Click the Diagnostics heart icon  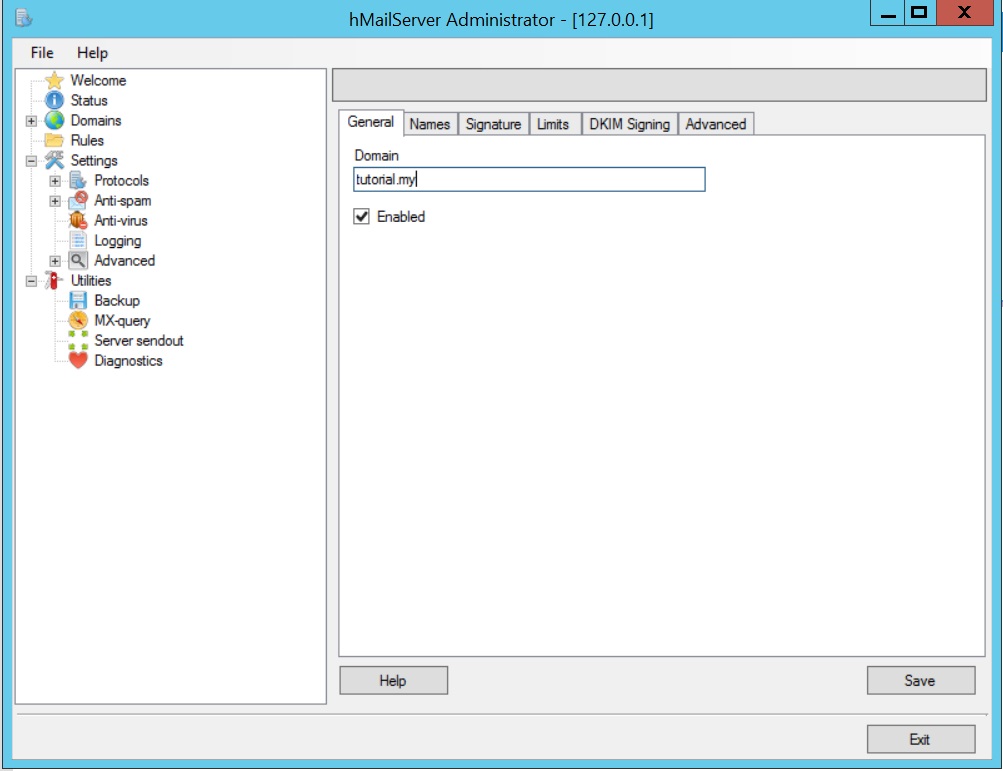[x=78, y=360]
